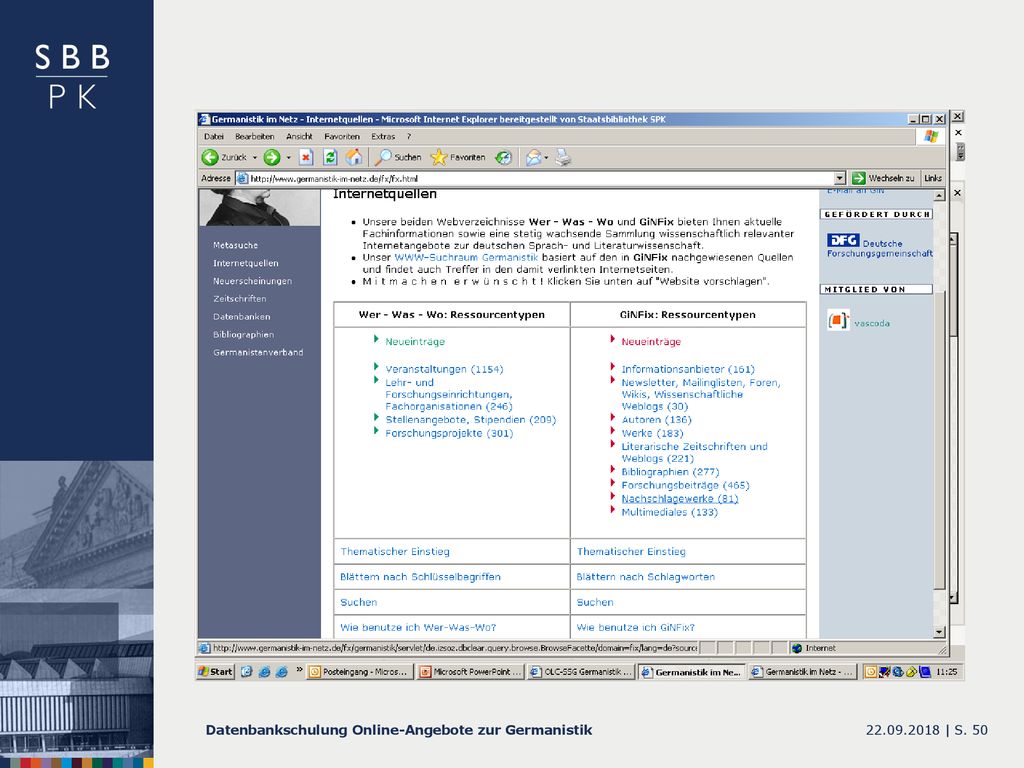Stop loading with the red X page icon
Image resolution: width=1024 pixels, height=768 pixels.
point(306,157)
